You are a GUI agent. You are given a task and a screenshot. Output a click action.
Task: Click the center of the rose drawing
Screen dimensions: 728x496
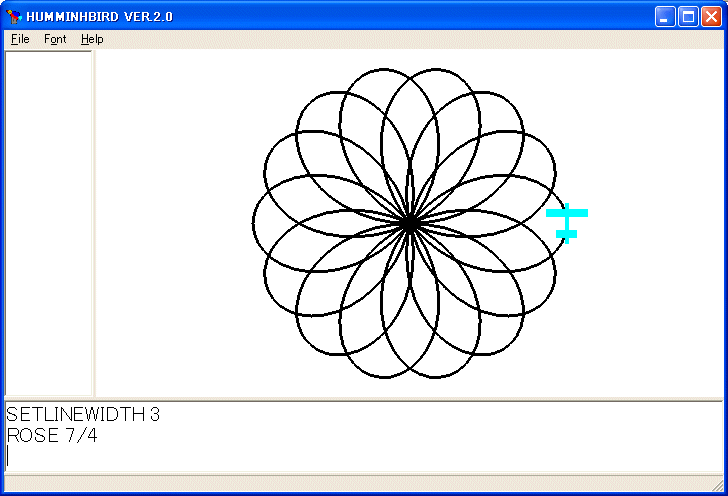[x=409, y=223]
